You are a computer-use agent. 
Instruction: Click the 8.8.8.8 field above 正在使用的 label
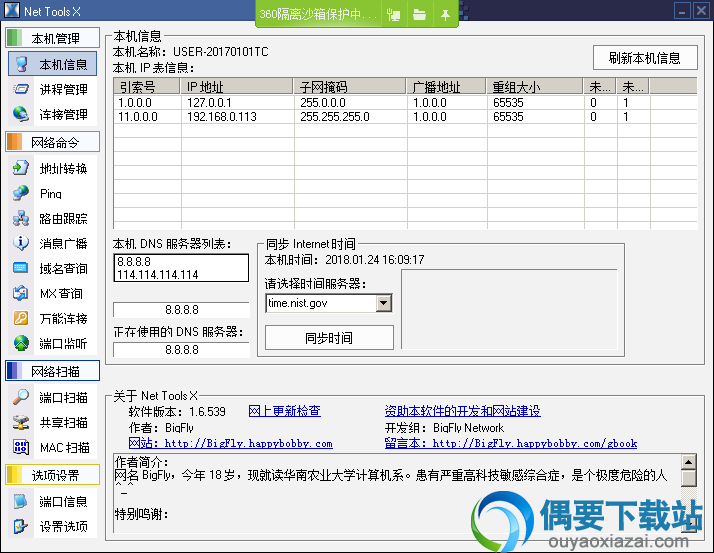pyautogui.click(x=181, y=310)
